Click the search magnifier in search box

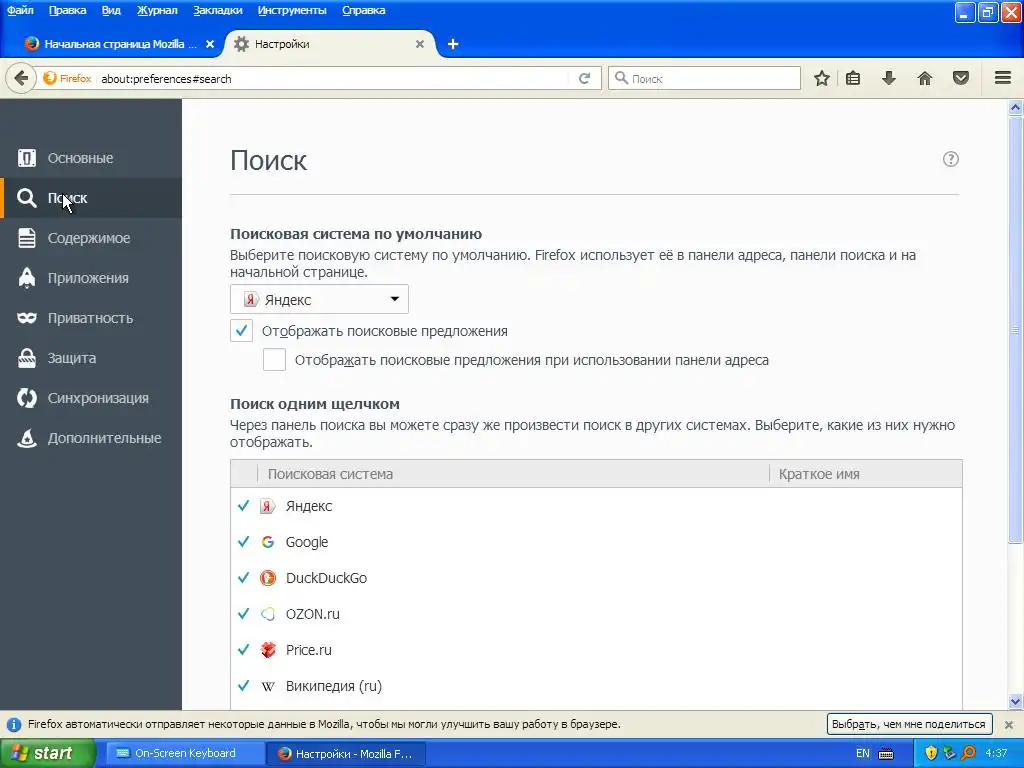[622, 78]
